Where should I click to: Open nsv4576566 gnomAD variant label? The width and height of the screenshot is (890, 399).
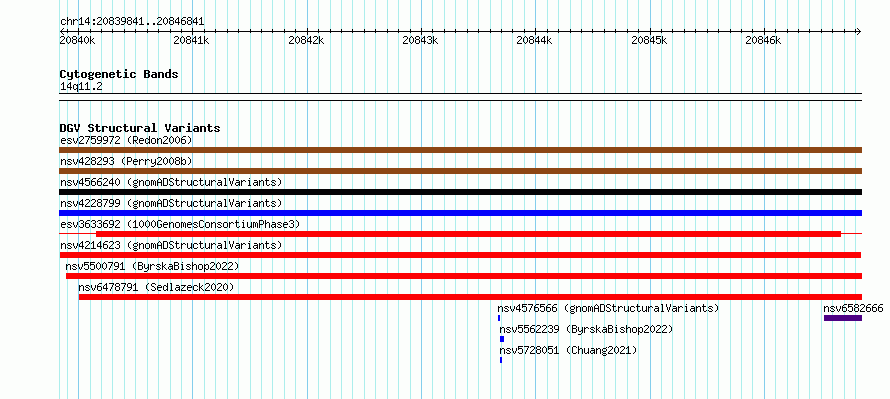(608, 308)
